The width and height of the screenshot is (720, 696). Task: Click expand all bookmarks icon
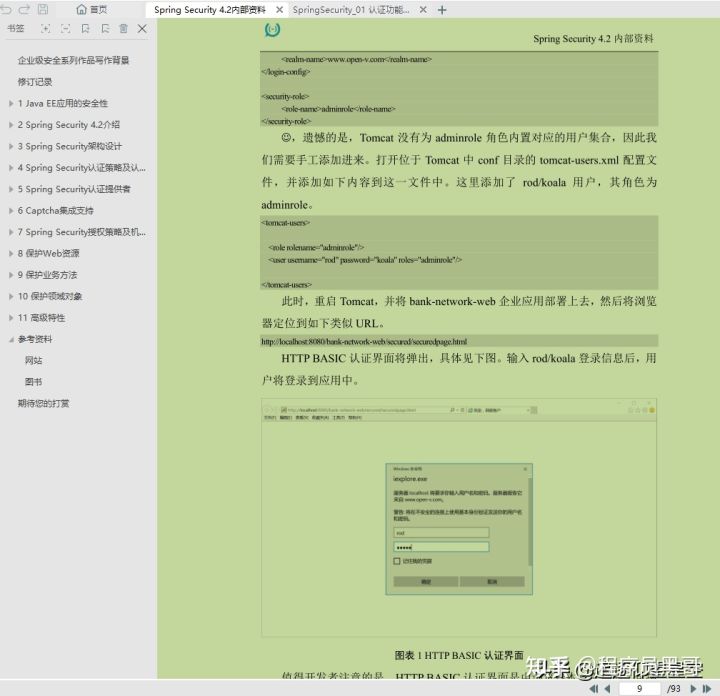pos(45,28)
